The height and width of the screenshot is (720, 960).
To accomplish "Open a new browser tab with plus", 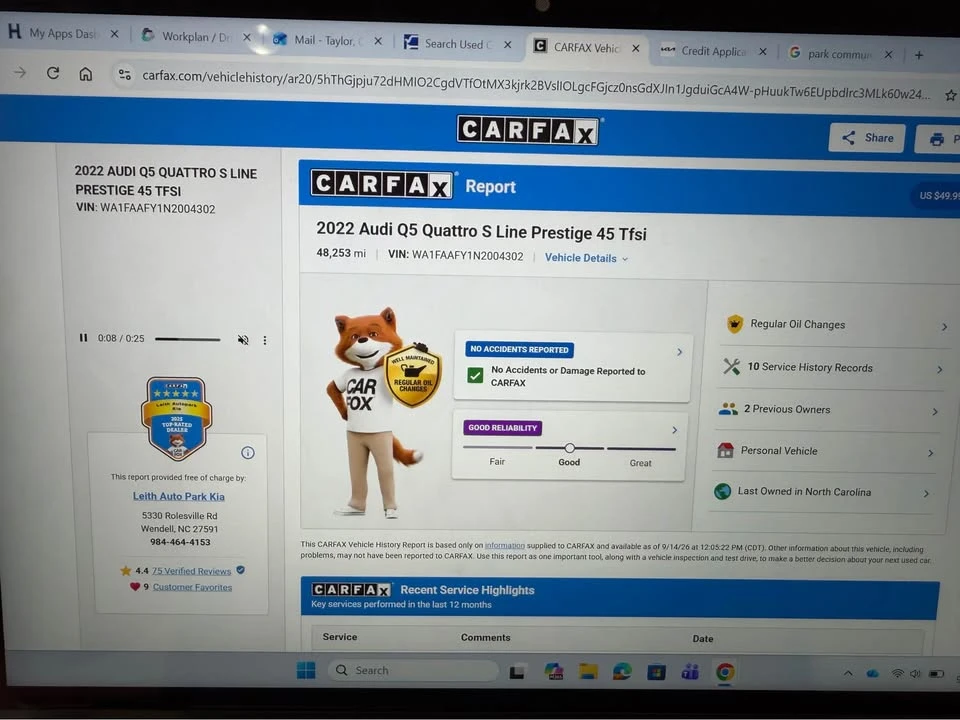I will pyautogui.click(x=919, y=55).
